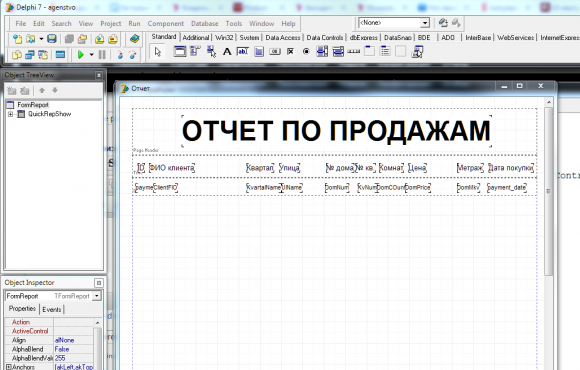
Task: Open the FormReport object selector dropdown
Action: click(x=97, y=296)
